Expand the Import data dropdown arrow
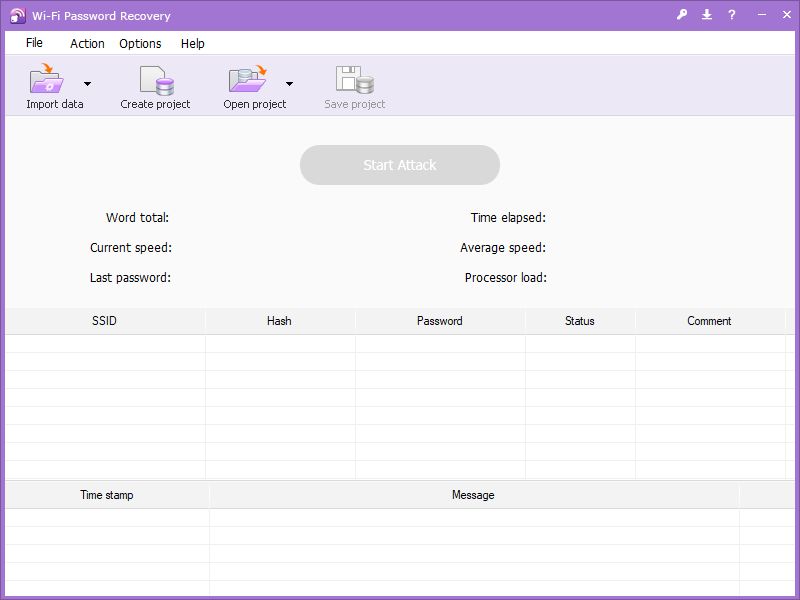Viewport: 800px width, 600px height. (85, 85)
